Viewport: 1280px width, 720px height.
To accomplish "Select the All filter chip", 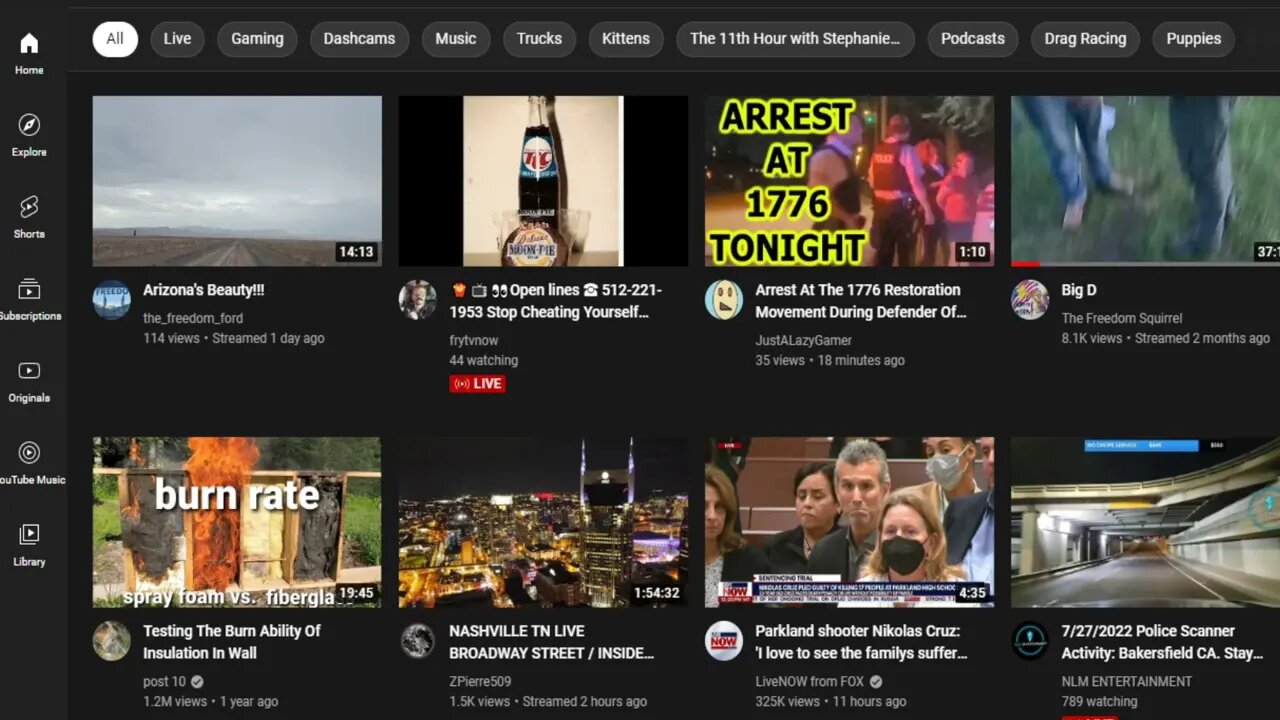I will point(115,39).
